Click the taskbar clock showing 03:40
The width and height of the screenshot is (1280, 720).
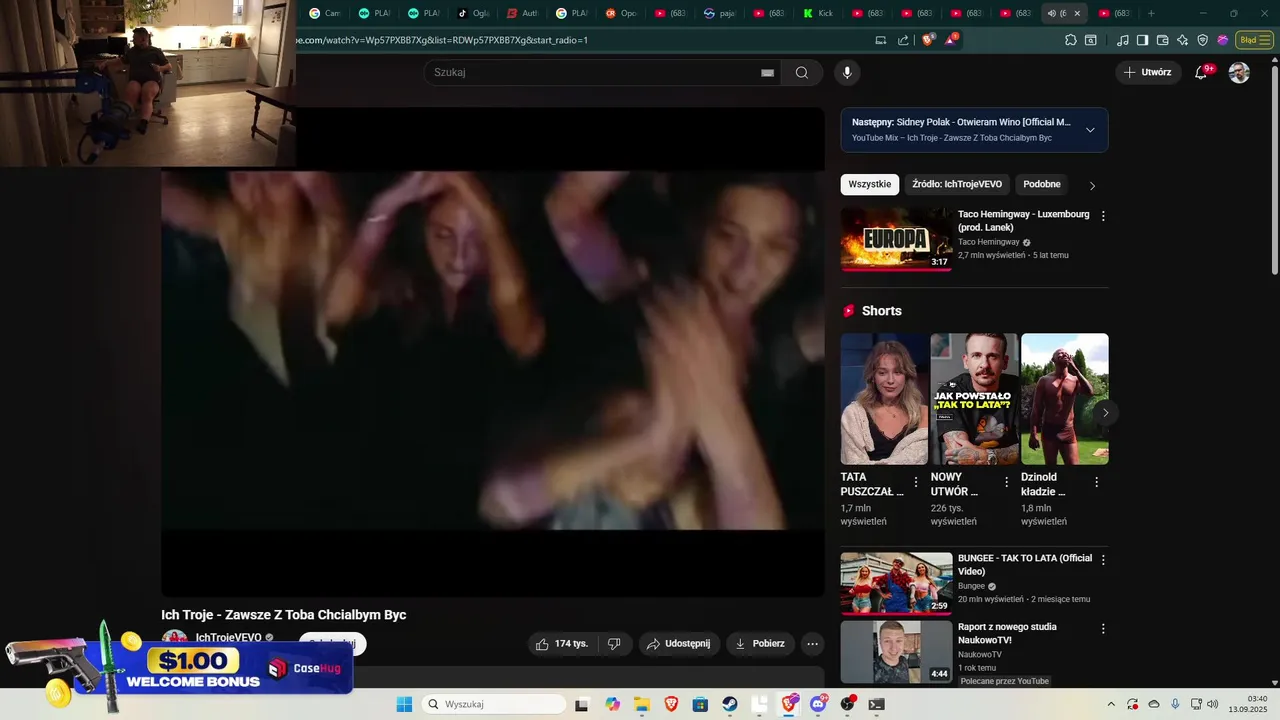1250,704
